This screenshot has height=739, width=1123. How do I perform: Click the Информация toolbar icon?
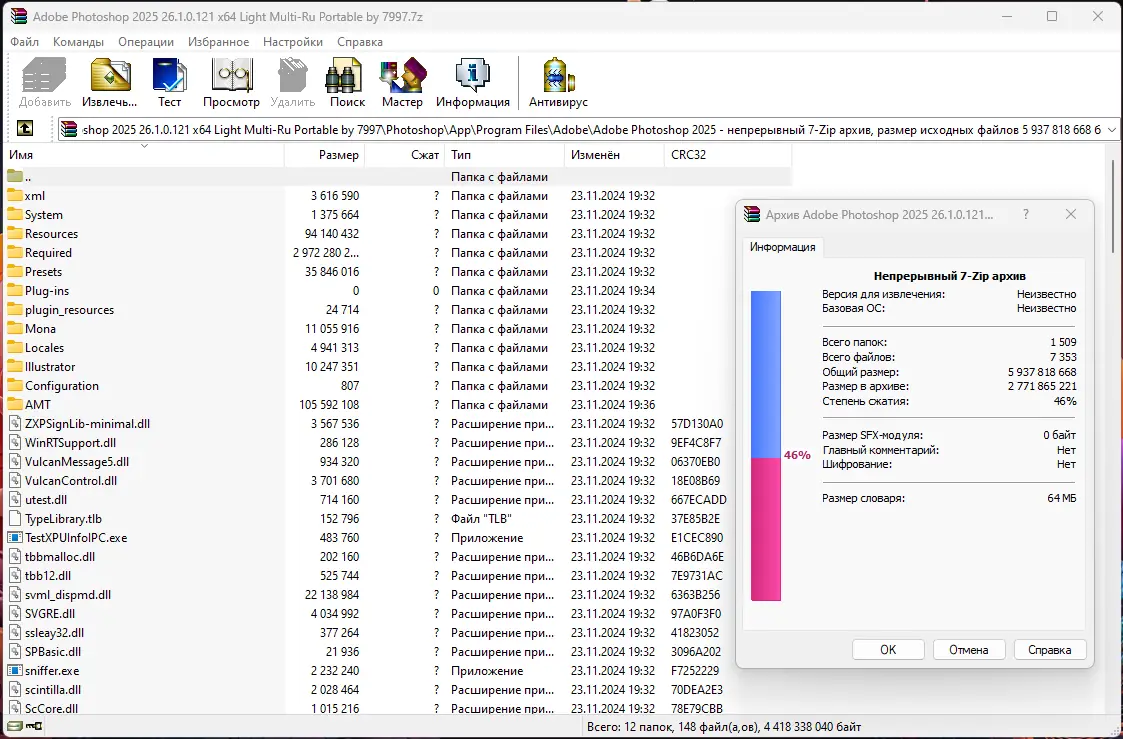[473, 75]
